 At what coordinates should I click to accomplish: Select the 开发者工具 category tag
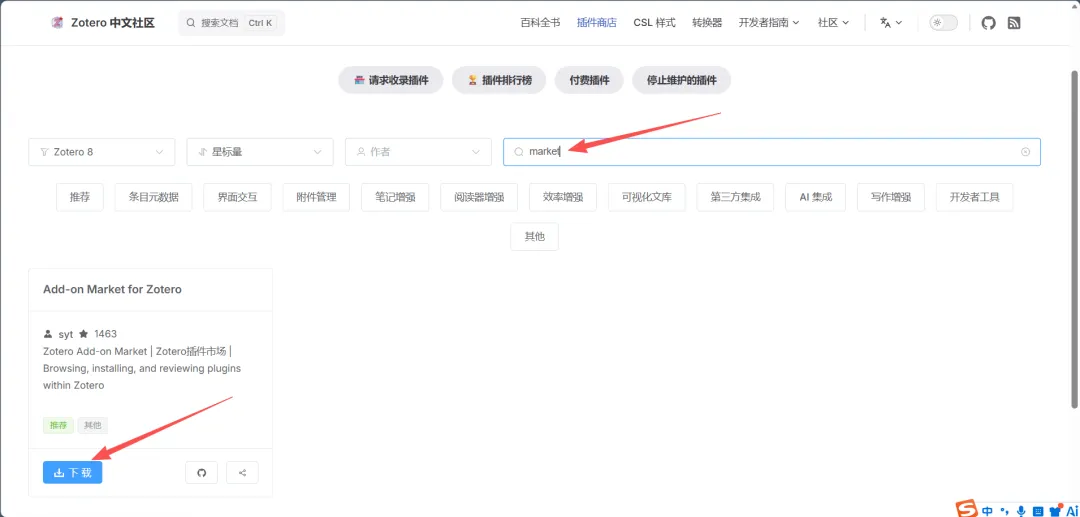975,197
